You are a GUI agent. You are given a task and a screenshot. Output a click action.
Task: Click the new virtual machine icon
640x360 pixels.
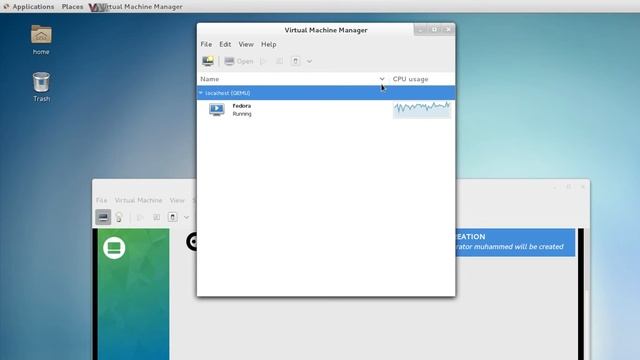tap(208, 61)
